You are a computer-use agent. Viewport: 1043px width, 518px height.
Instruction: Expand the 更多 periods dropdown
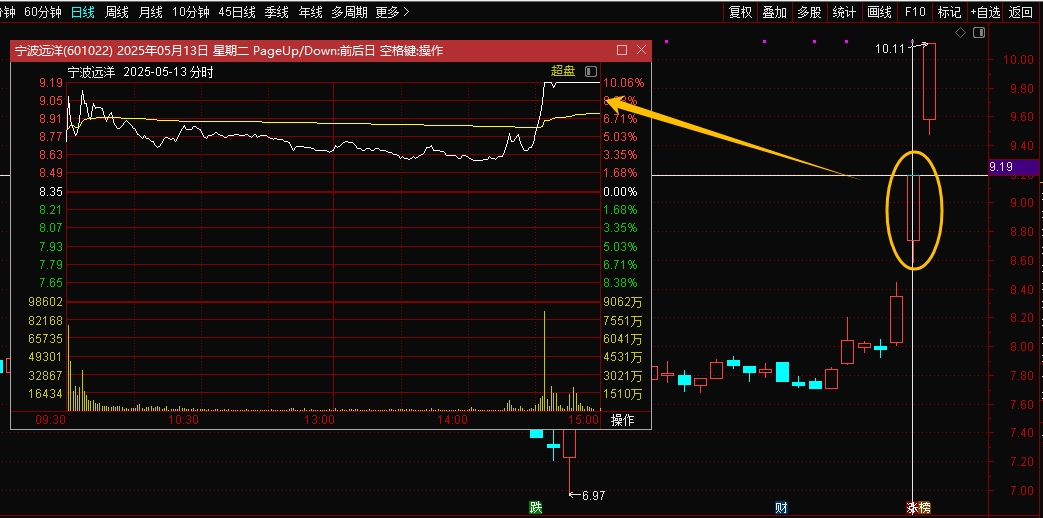pos(392,11)
